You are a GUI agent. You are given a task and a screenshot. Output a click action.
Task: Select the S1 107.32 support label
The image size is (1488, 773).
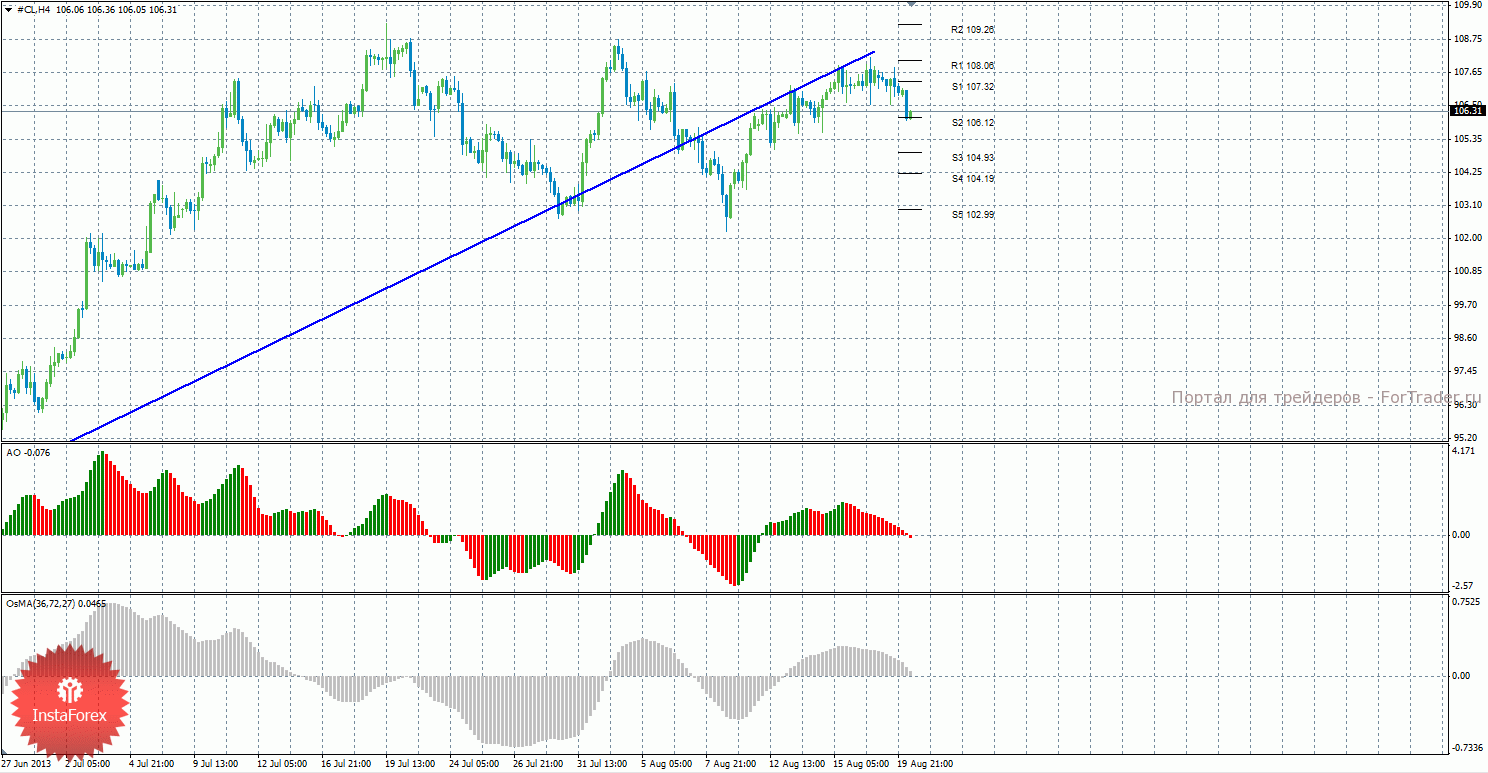coord(973,87)
